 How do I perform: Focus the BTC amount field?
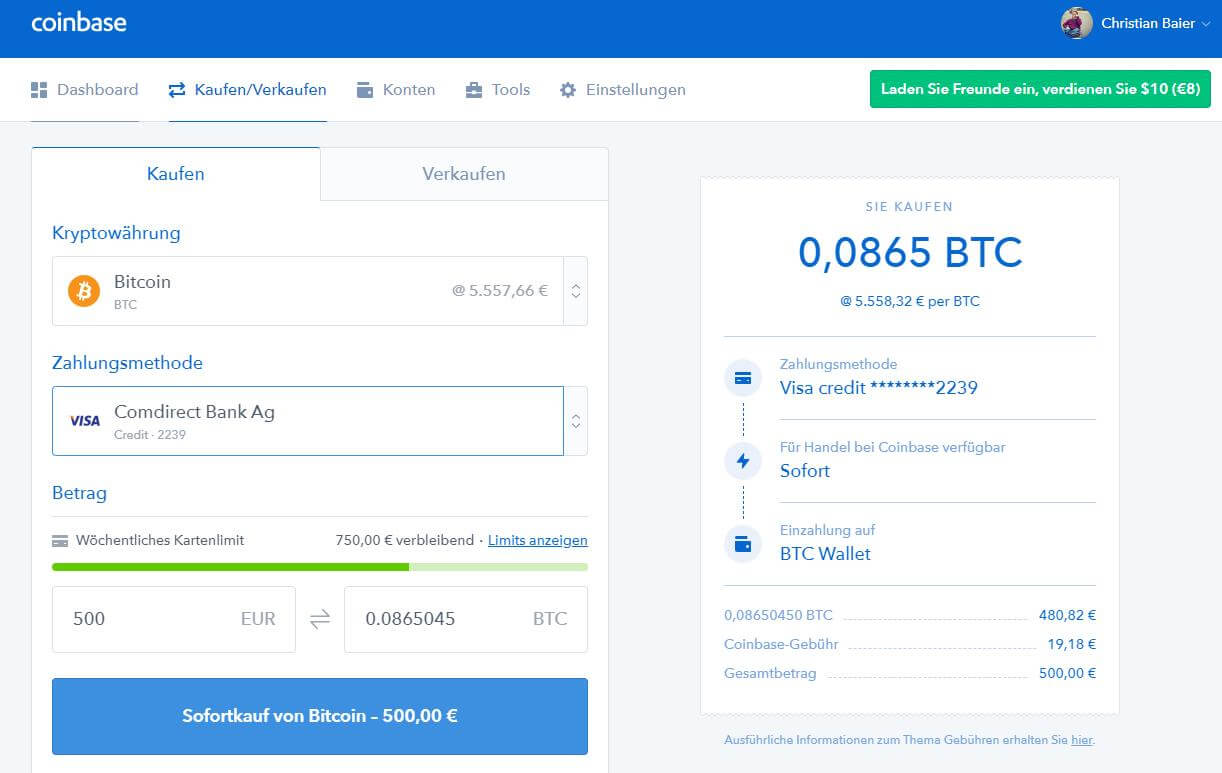point(466,619)
